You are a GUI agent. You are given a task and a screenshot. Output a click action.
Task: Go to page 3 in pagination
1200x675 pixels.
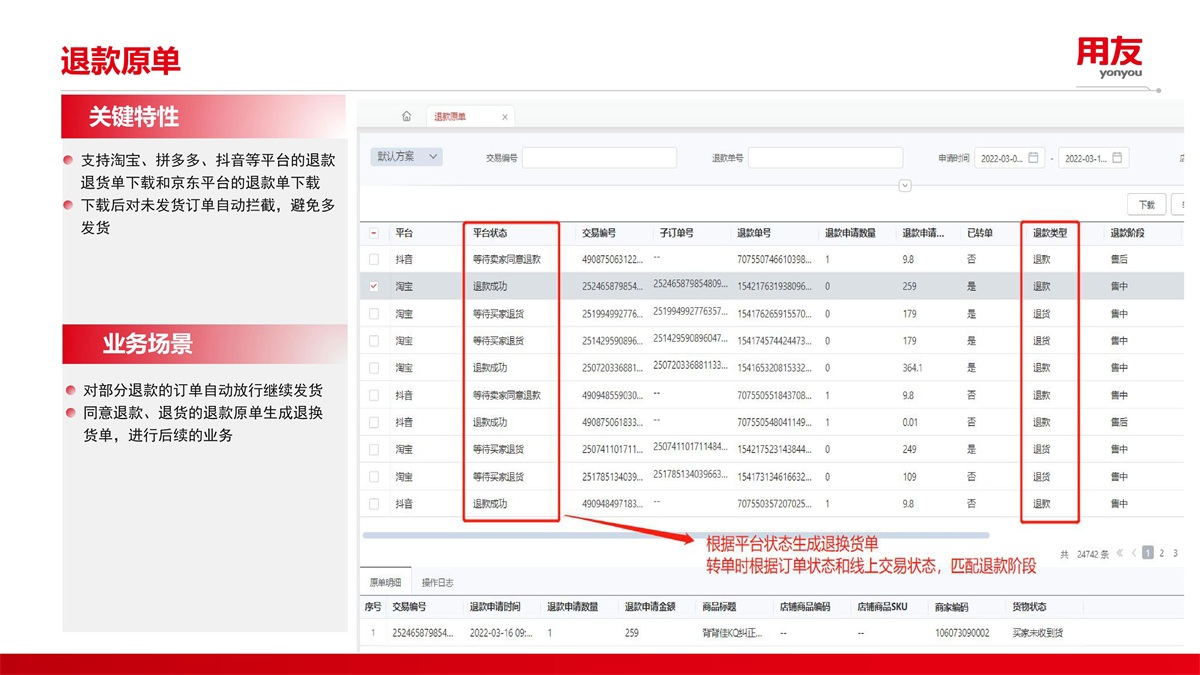(x=1175, y=552)
